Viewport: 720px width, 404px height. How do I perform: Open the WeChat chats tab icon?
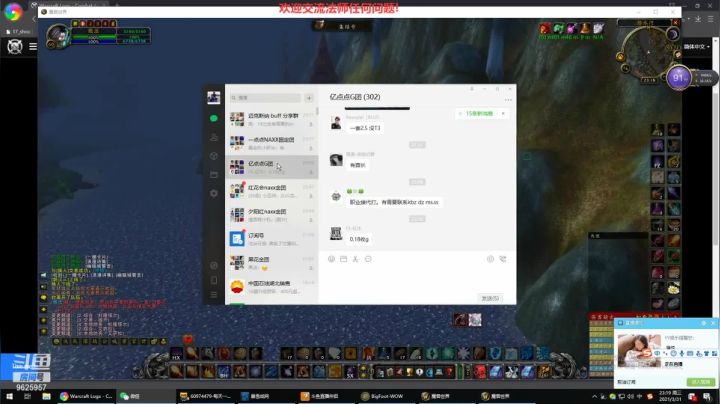[x=214, y=118]
